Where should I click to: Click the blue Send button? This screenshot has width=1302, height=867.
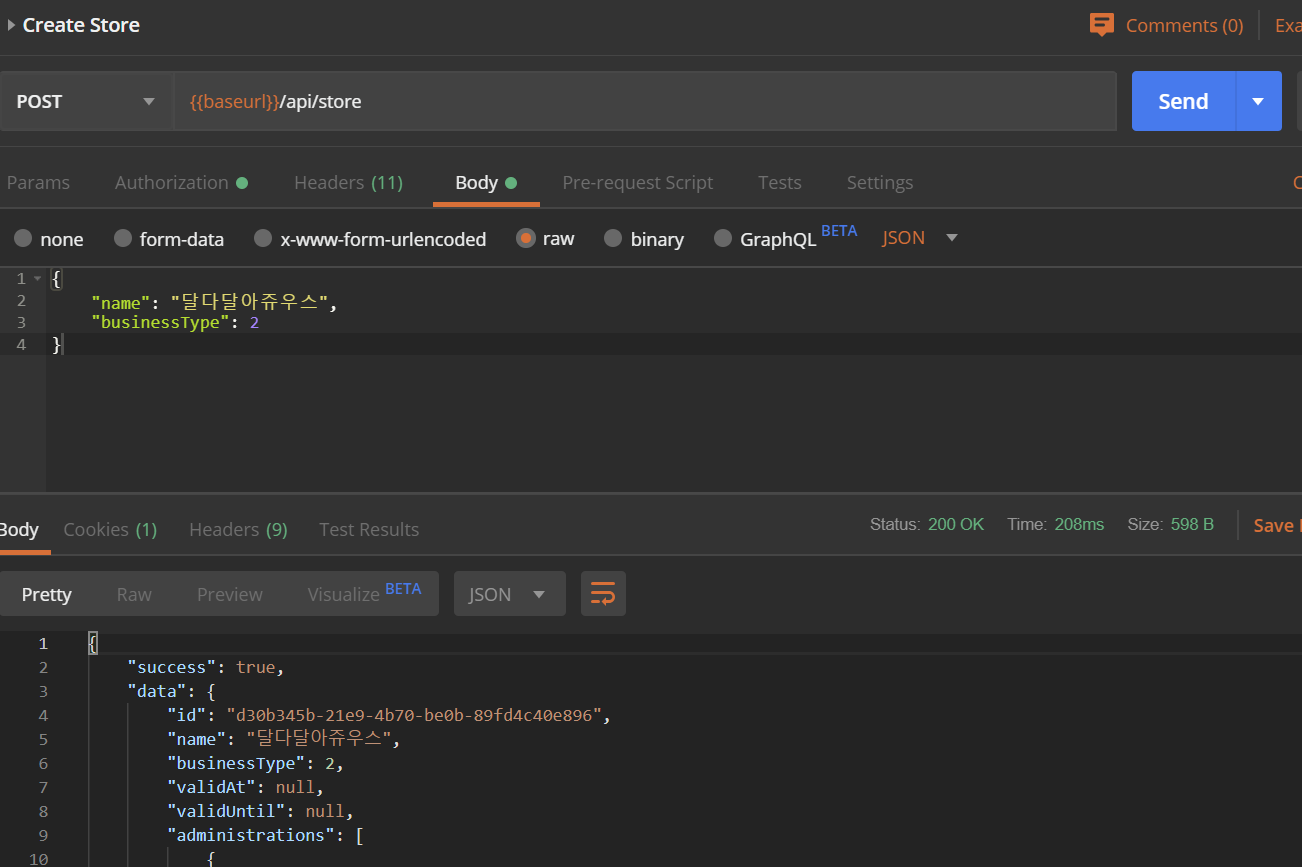click(x=1183, y=101)
